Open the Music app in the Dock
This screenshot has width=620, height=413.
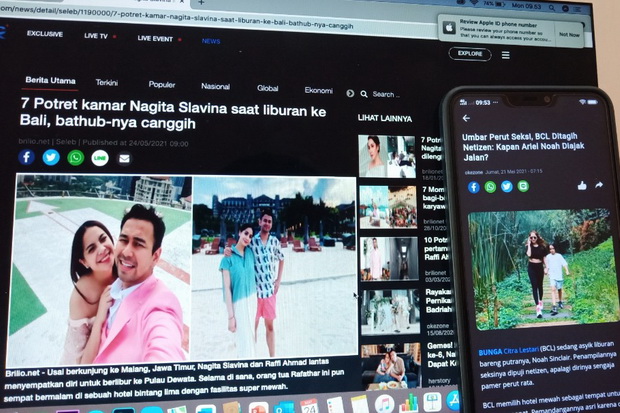click(384, 404)
